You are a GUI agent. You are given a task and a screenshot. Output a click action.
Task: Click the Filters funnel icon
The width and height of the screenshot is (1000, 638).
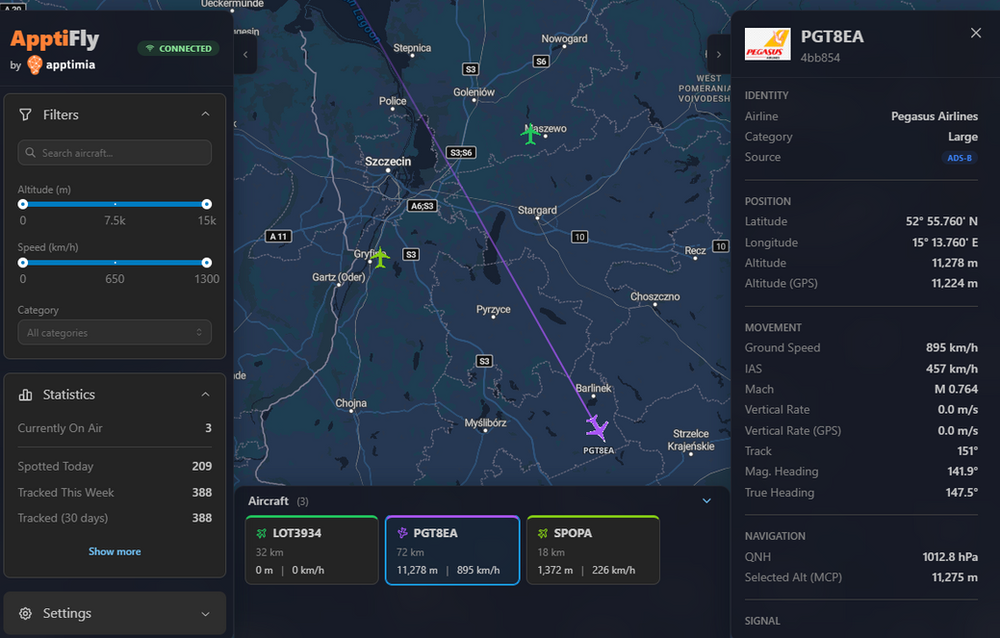pos(25,115)
